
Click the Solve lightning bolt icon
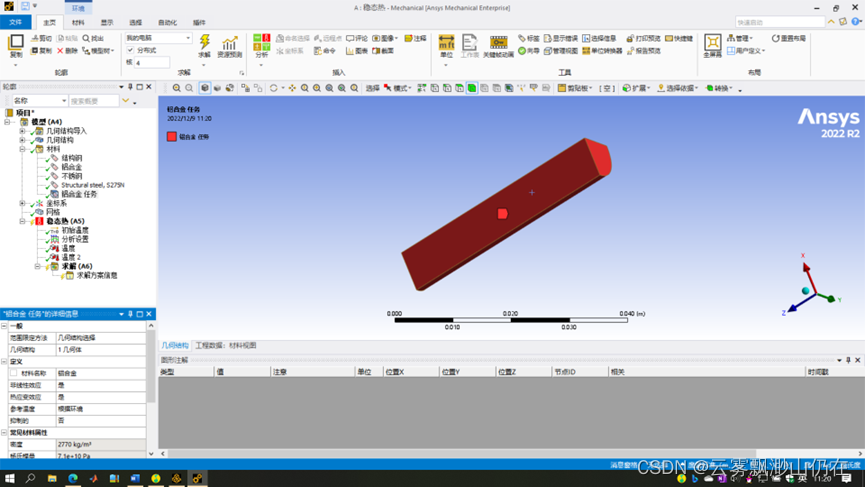[205, 44]
